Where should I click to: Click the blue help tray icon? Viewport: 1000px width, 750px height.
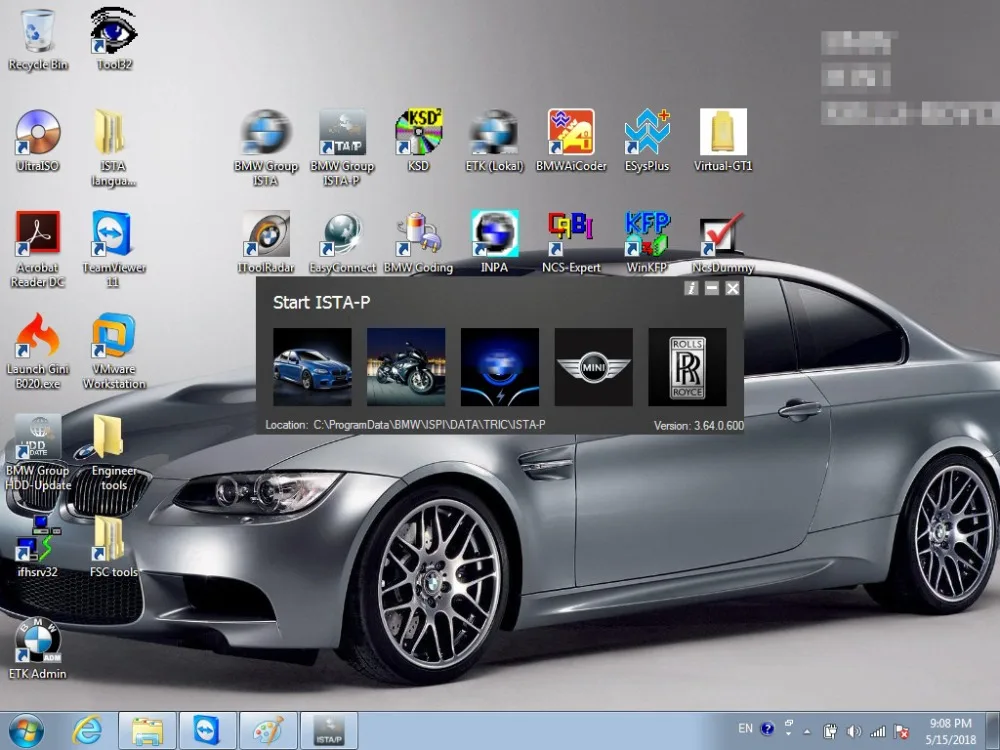(x=767, y=728)
